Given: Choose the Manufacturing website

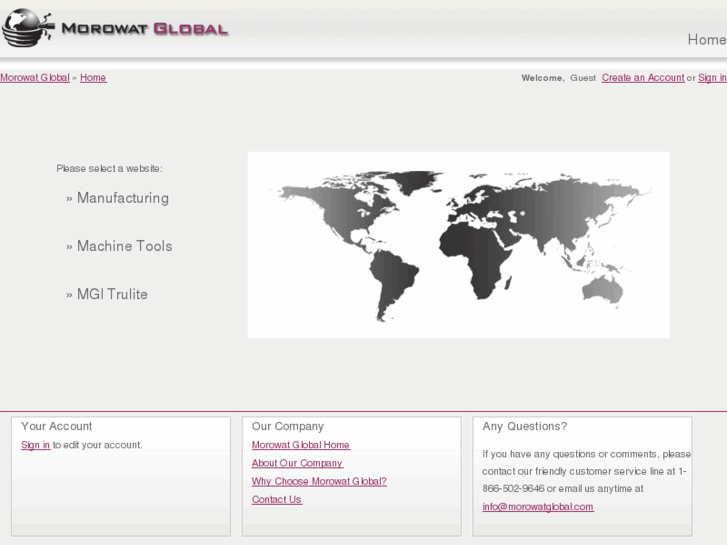Looking at the screenshot, I should [122, 198].
